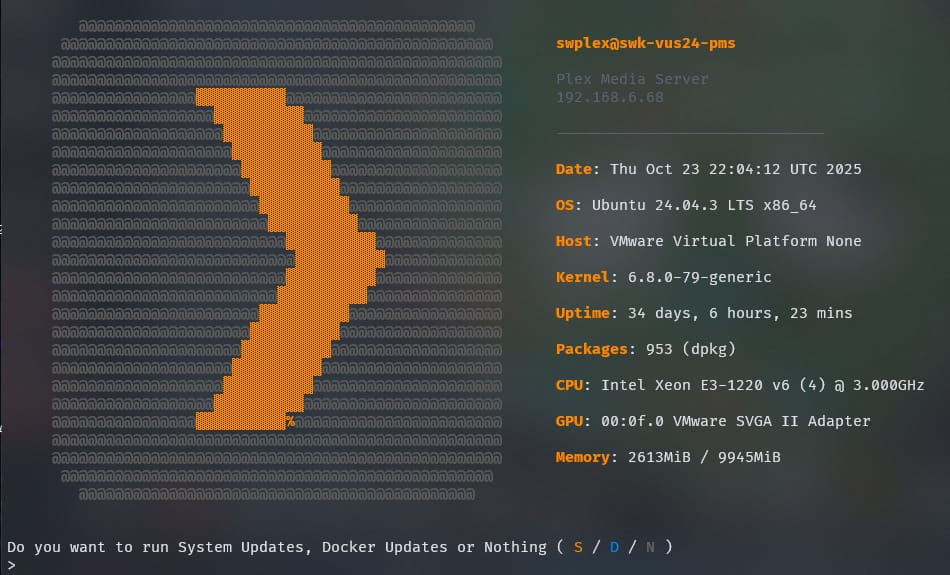Click the Ubuntu 24.04.3 LTS OS value
The width and height of the screenshot is (950, 575).
704,205
